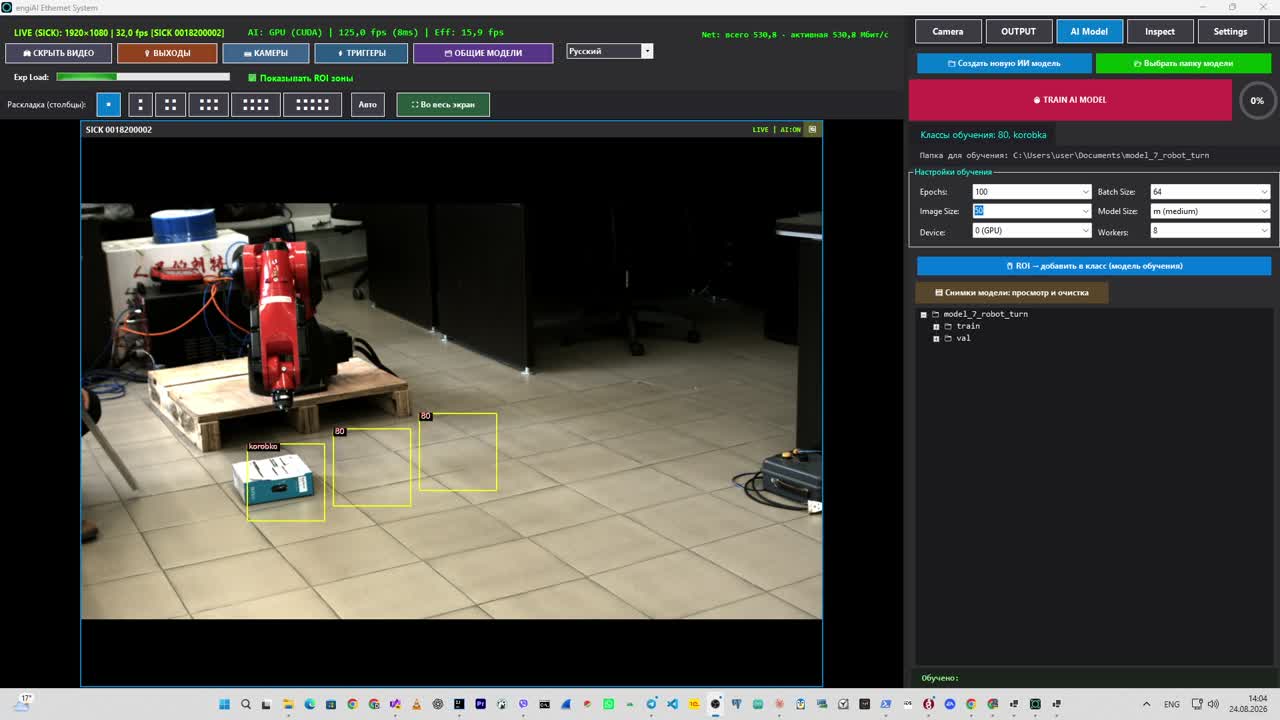Click the Exp Load progress bar
The image size is (1280, 720).
click(x=143, y=77)
